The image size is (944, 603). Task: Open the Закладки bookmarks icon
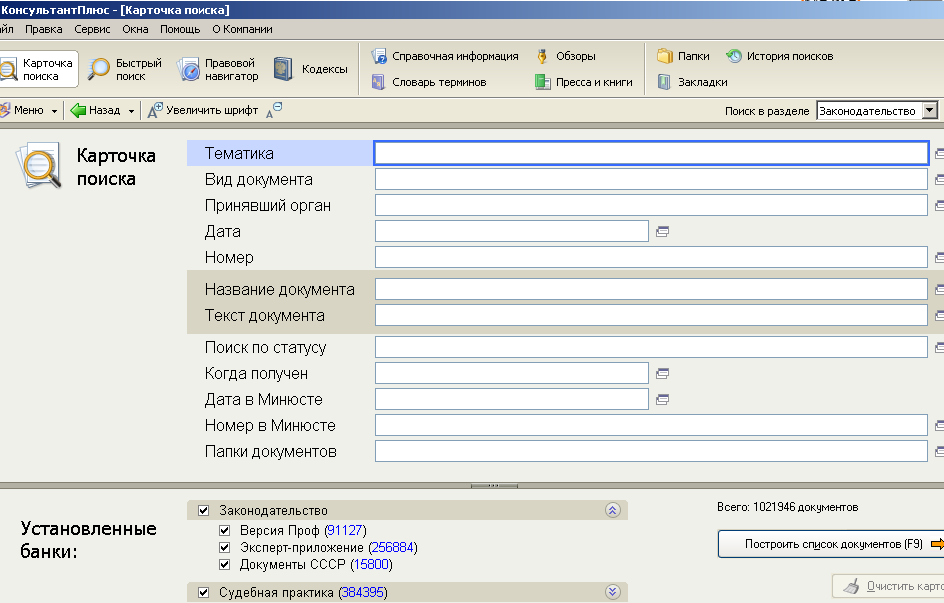(x=664, y=82)
